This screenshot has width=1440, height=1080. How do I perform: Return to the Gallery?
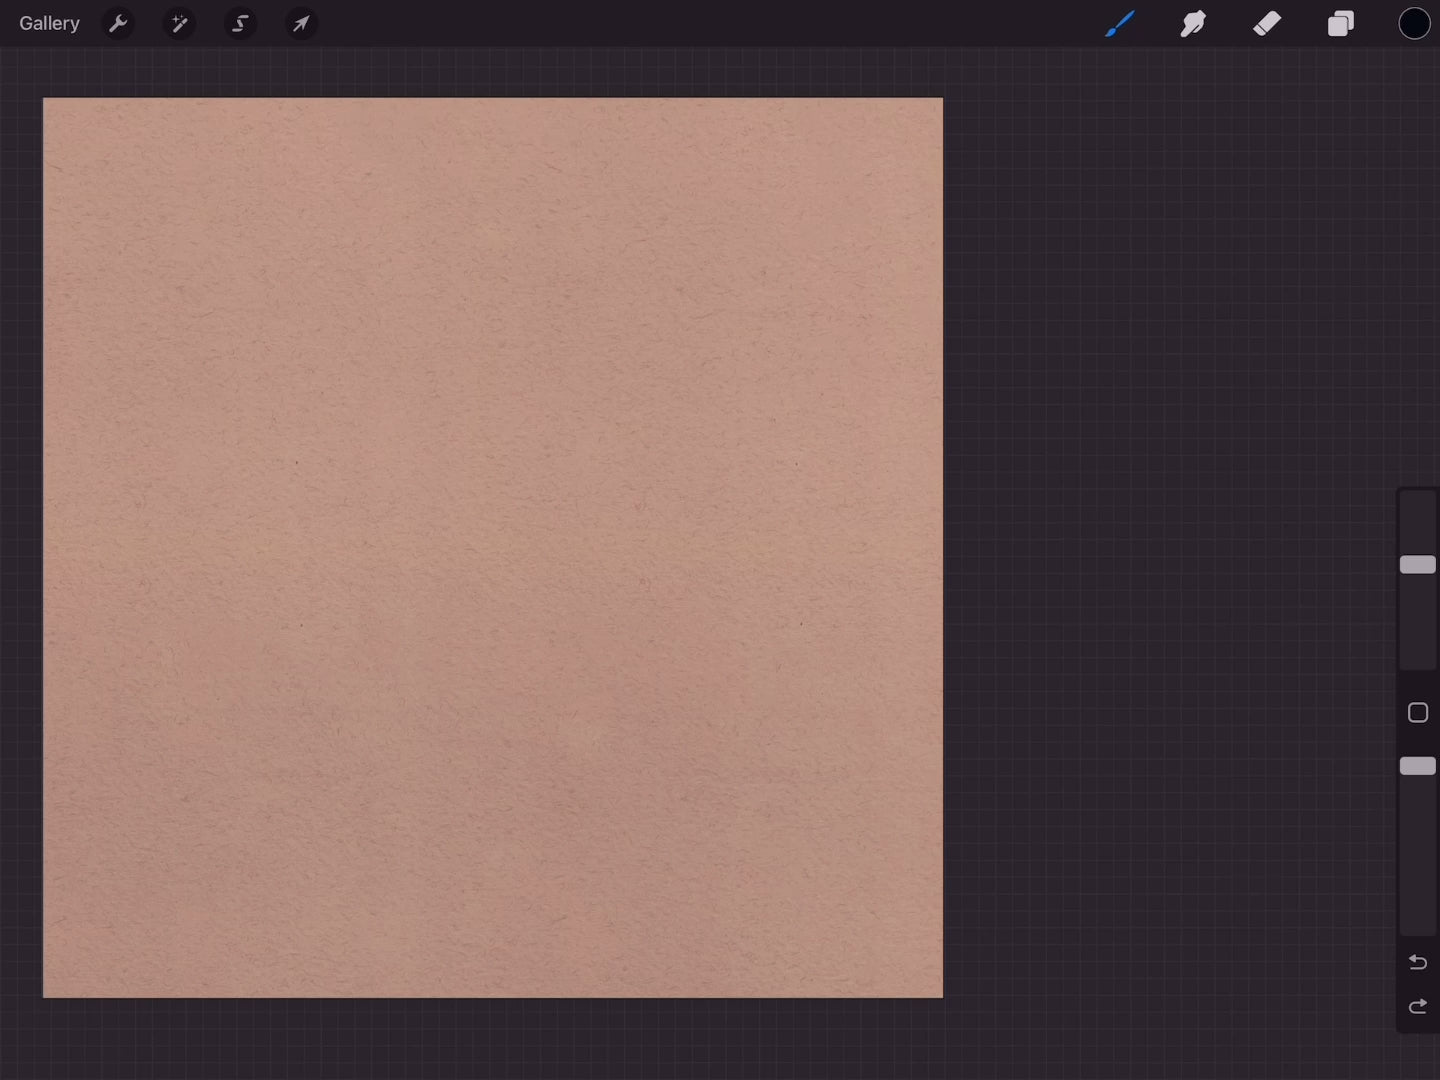tap(49, 23)
